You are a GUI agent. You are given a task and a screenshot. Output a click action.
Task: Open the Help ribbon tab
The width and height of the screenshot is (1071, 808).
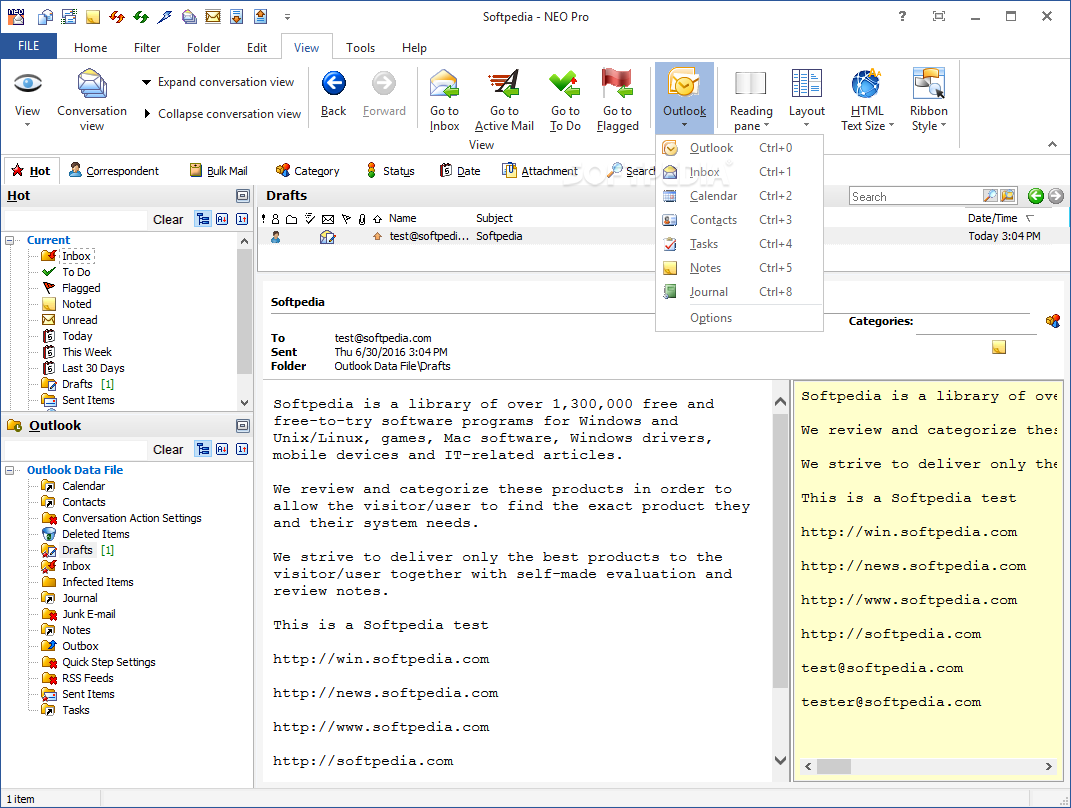414,48
